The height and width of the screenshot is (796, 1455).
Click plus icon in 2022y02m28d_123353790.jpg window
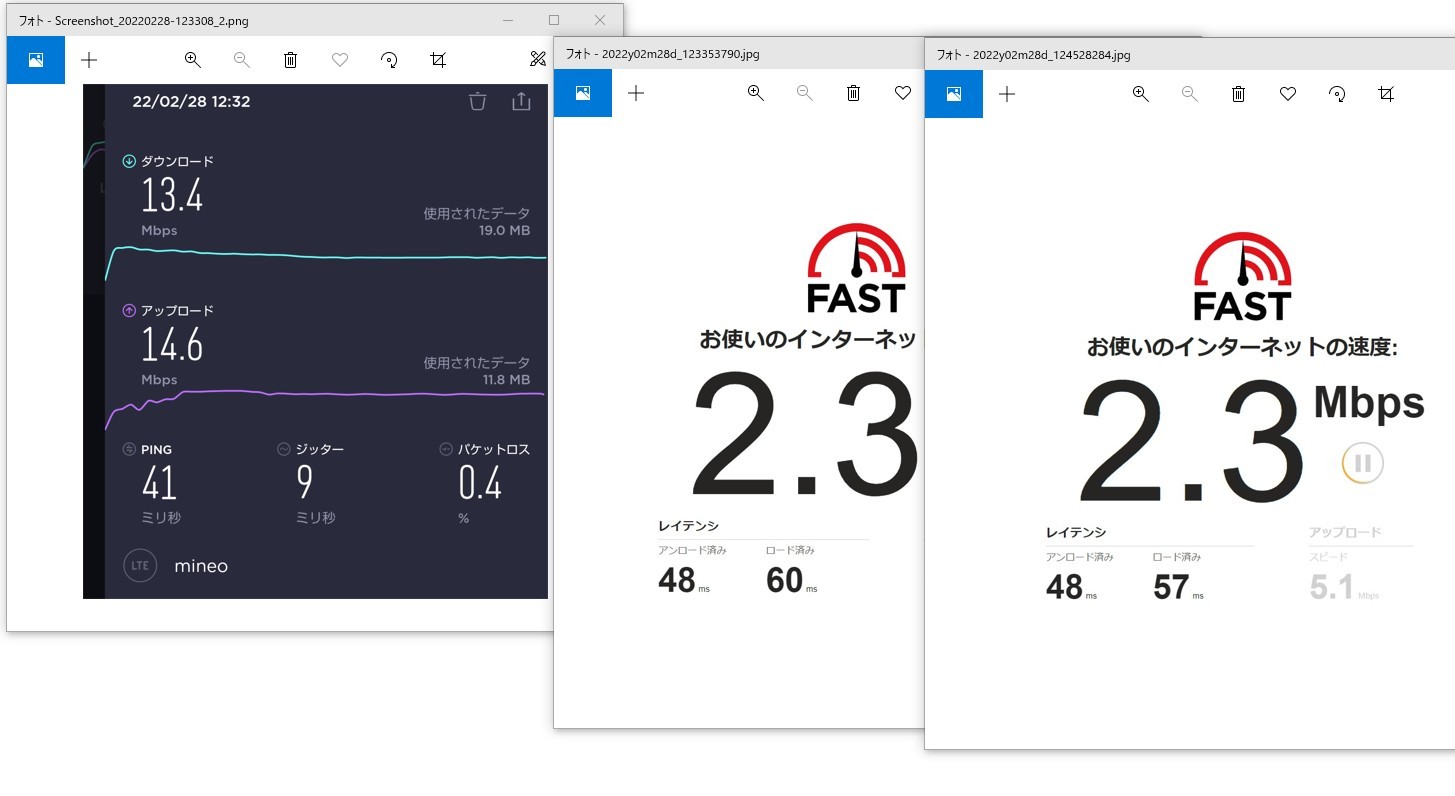(636, 93)
